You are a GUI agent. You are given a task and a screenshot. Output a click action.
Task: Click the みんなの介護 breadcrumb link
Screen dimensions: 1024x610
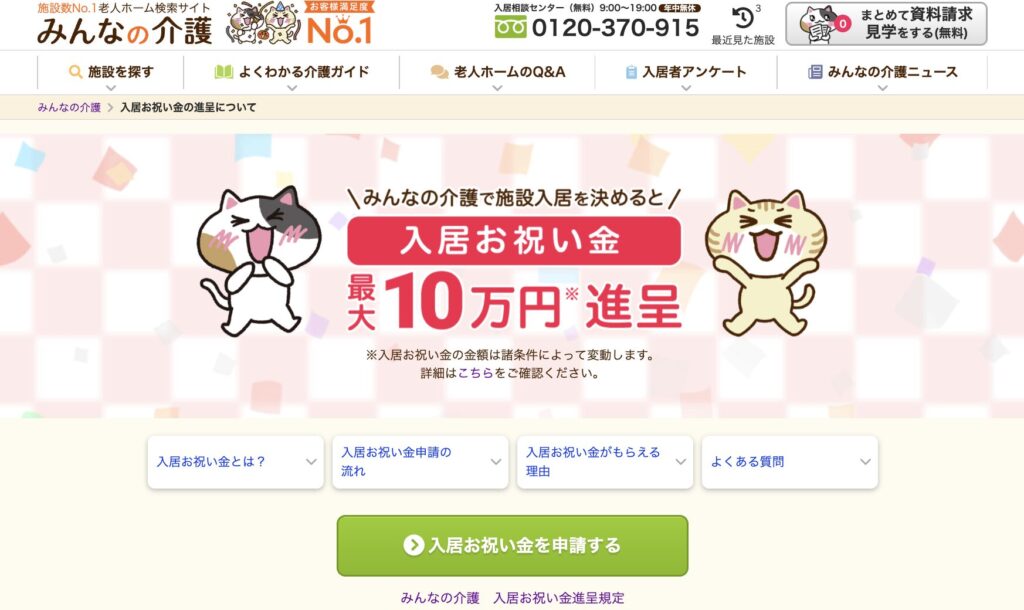pos(69,107)
